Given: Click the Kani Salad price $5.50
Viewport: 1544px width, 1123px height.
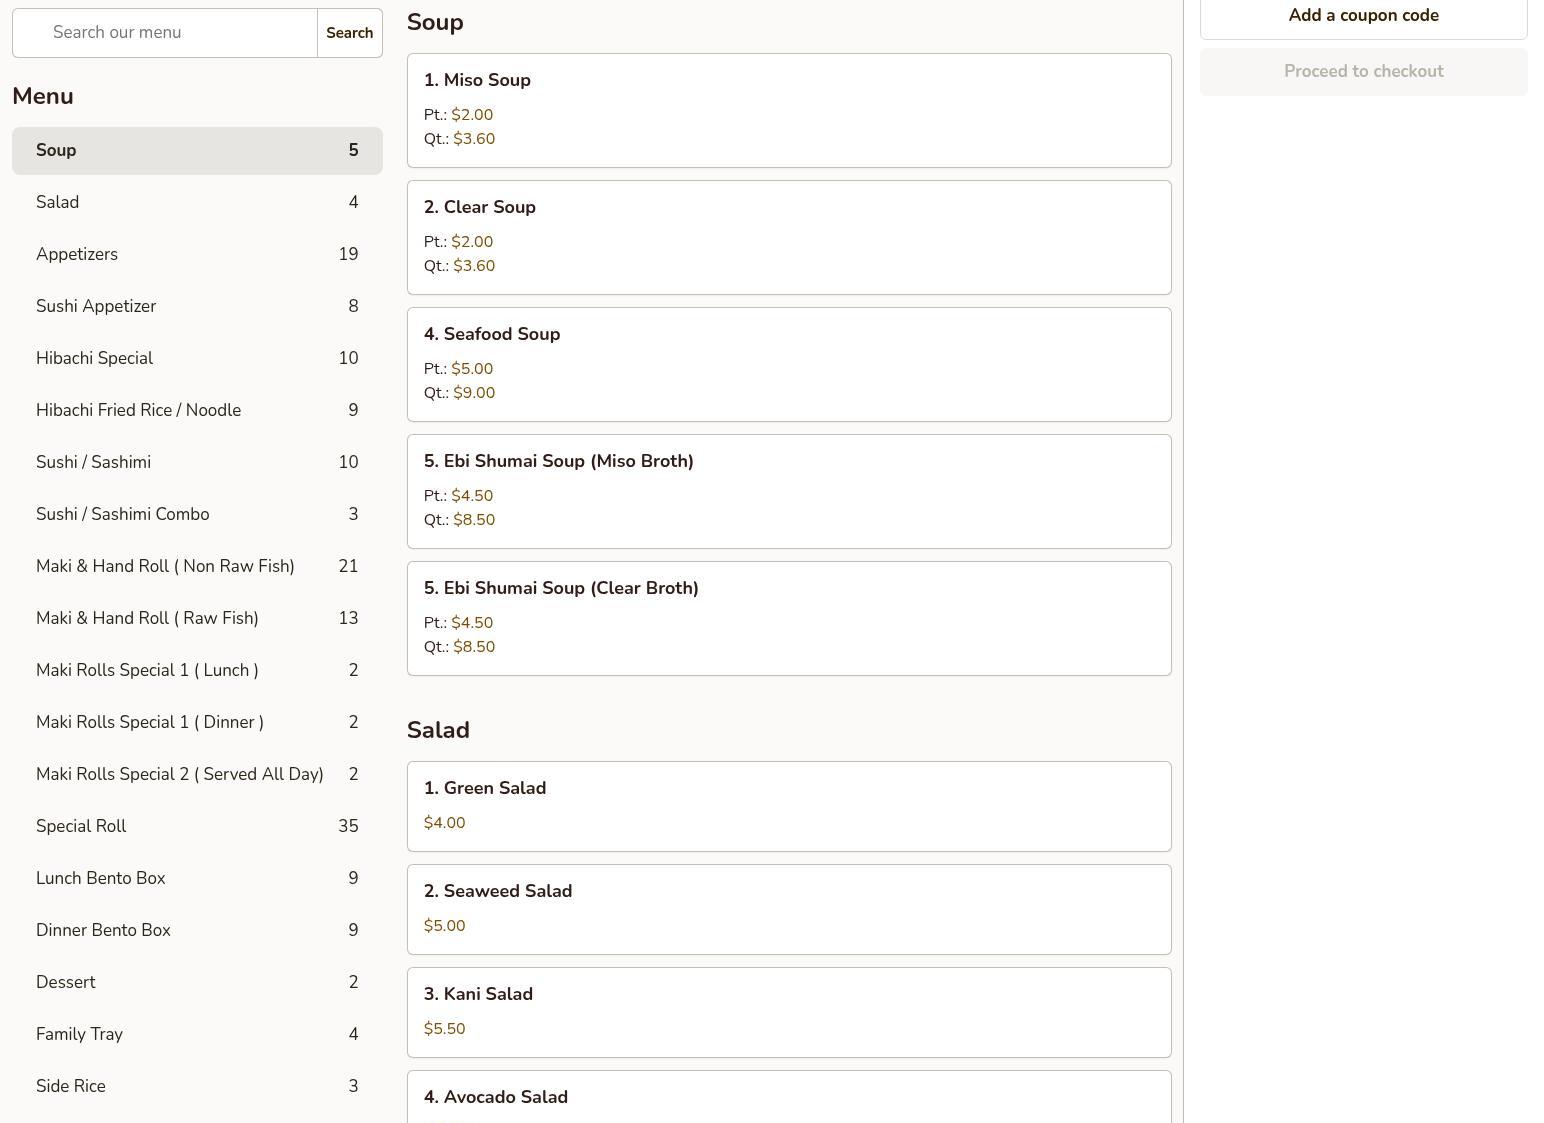Looking at the screenshot, I should pos(445,1029).
